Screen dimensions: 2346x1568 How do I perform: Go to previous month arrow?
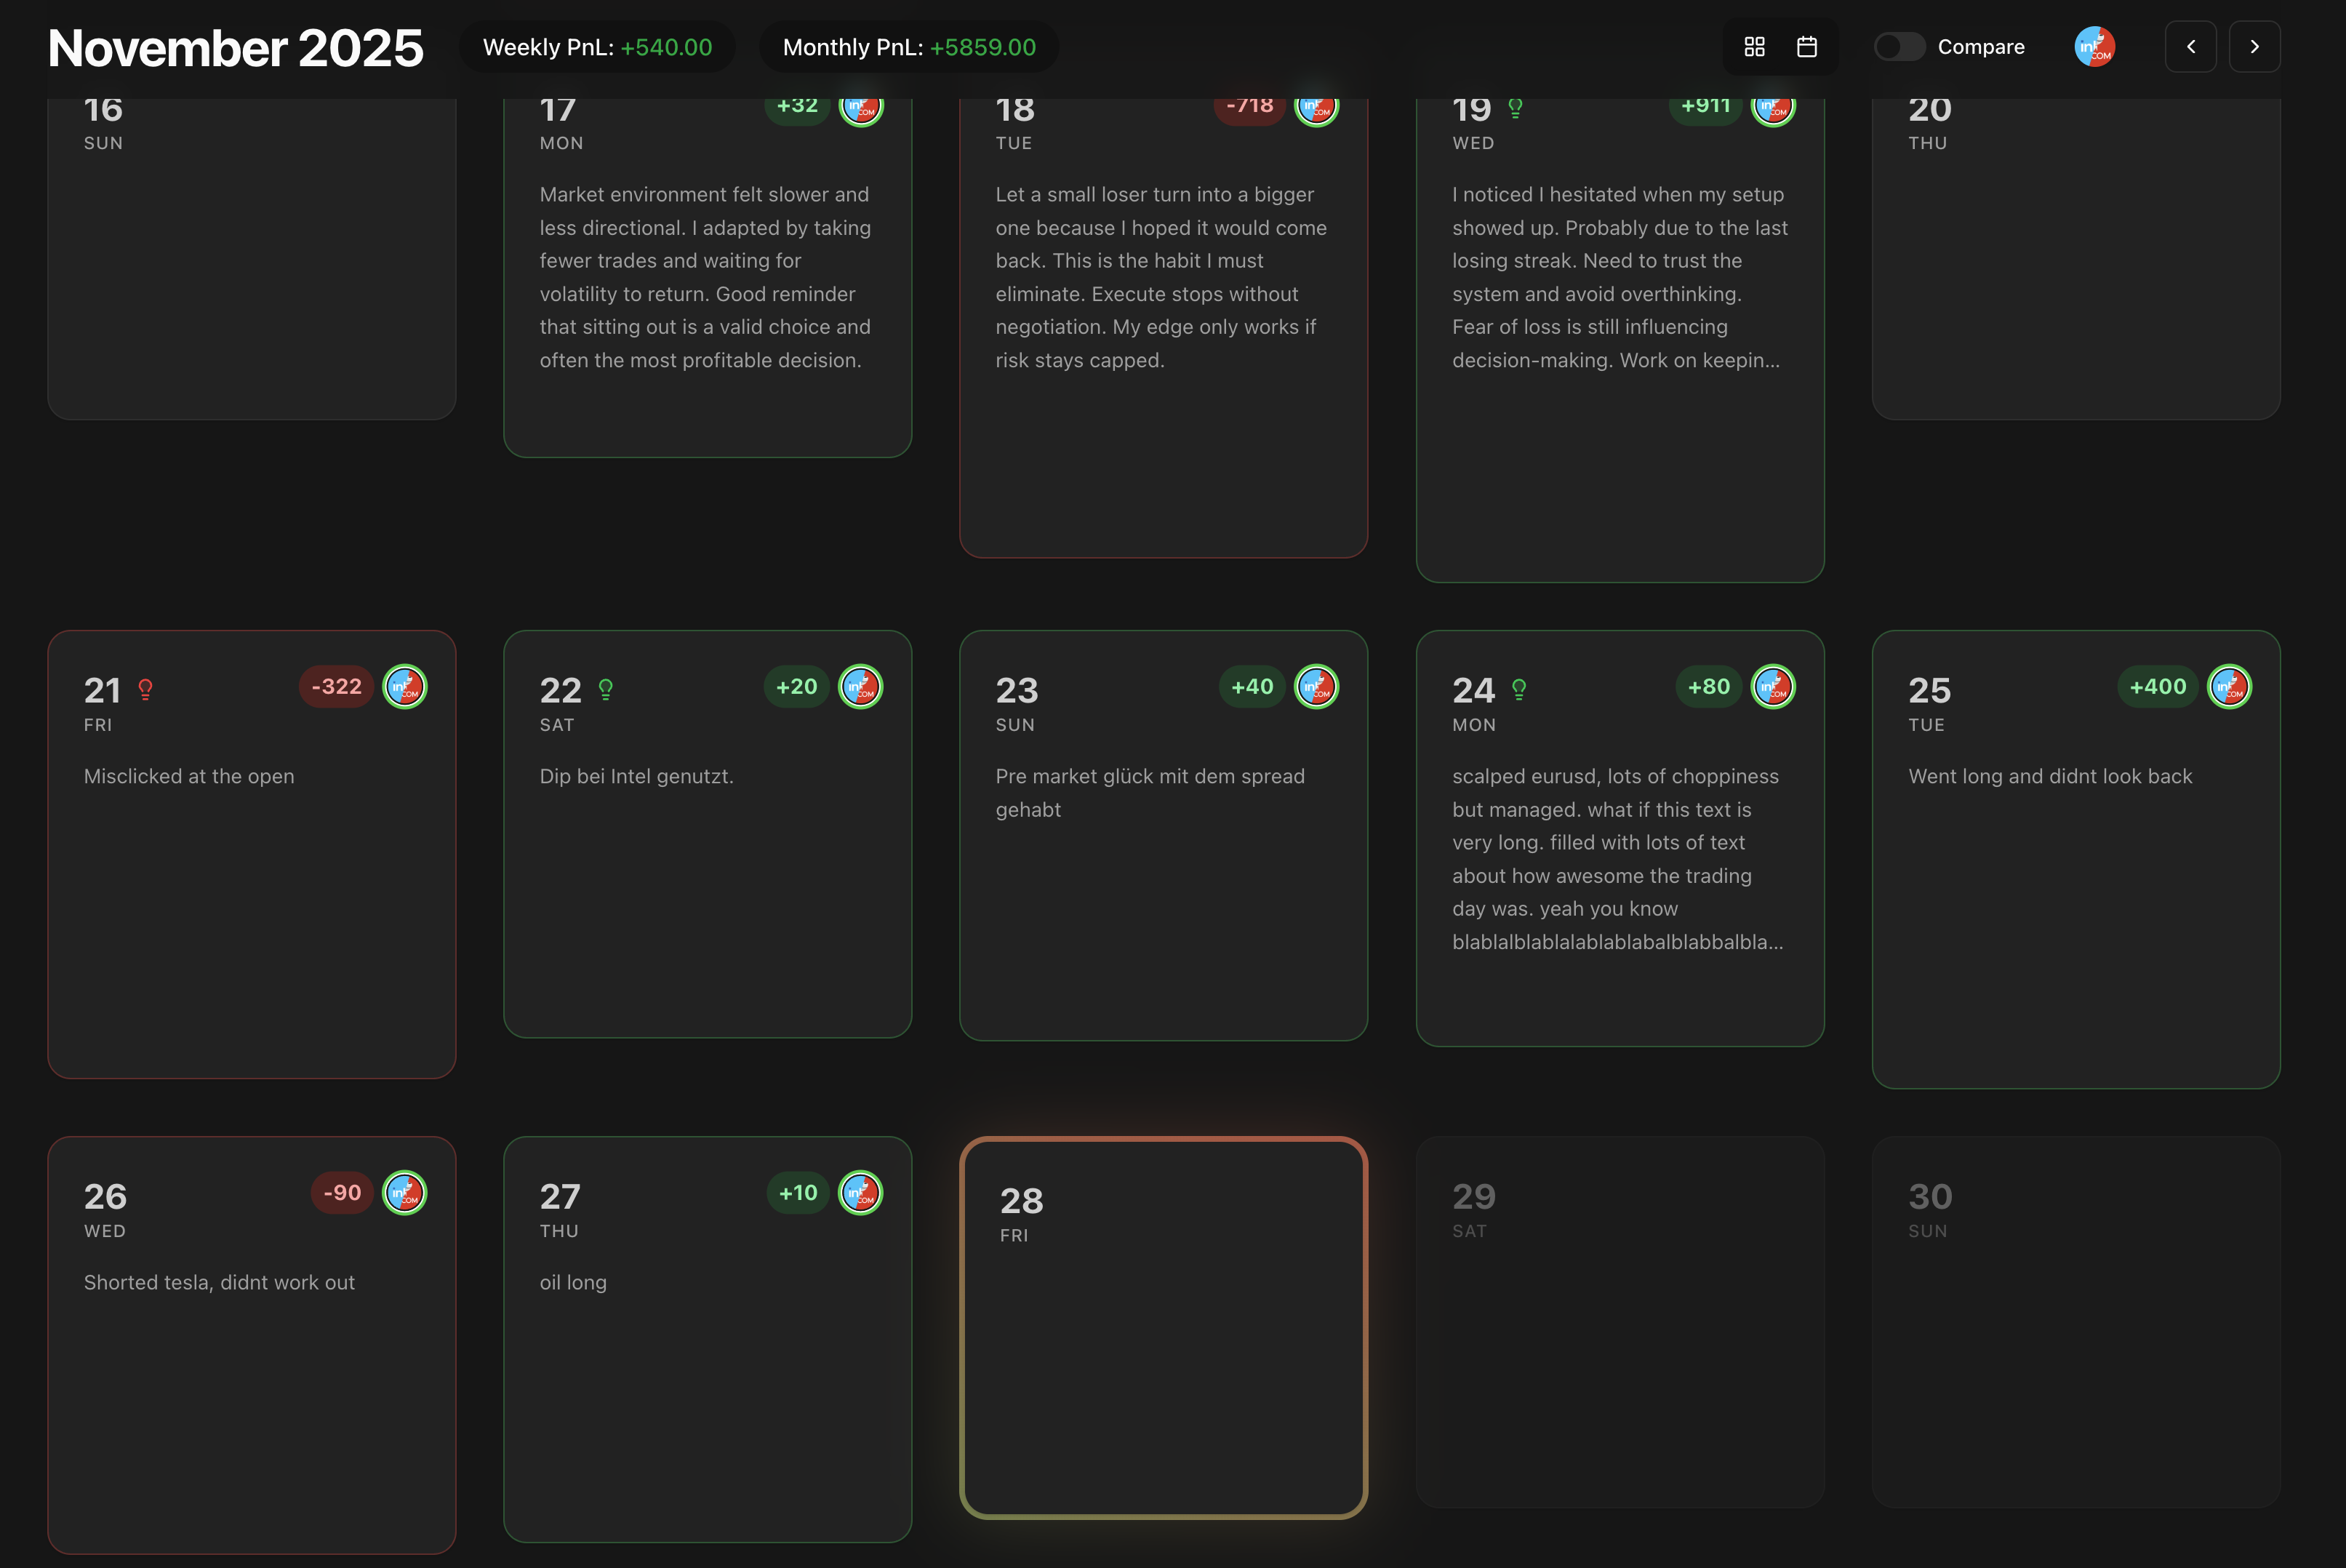[2190, 47]
